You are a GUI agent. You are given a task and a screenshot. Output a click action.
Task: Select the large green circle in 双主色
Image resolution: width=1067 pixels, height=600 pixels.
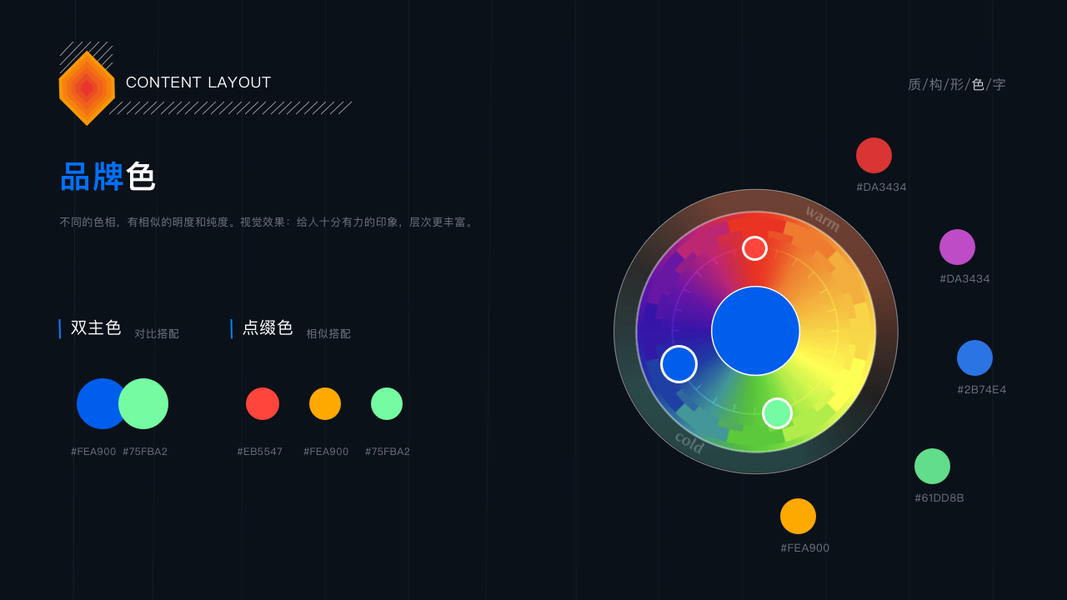[144, 403]
